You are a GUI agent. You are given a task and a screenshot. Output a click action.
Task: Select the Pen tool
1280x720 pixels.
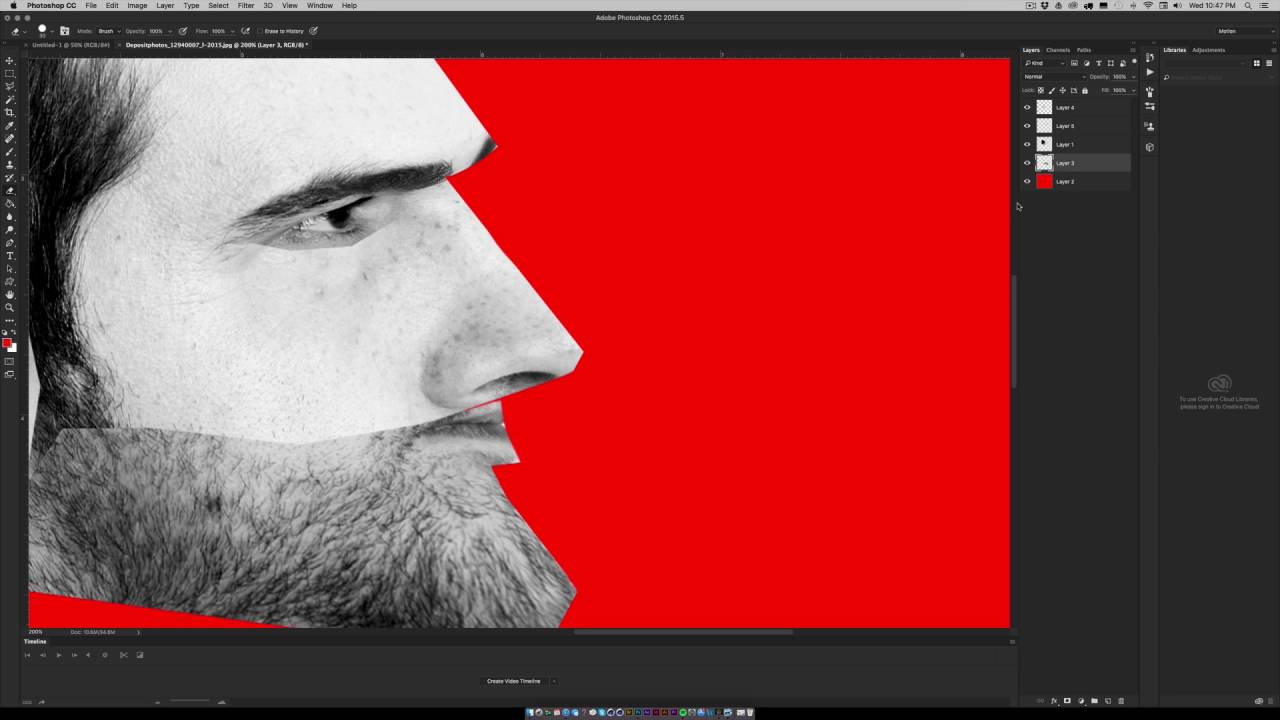click(x=10, y=243)
